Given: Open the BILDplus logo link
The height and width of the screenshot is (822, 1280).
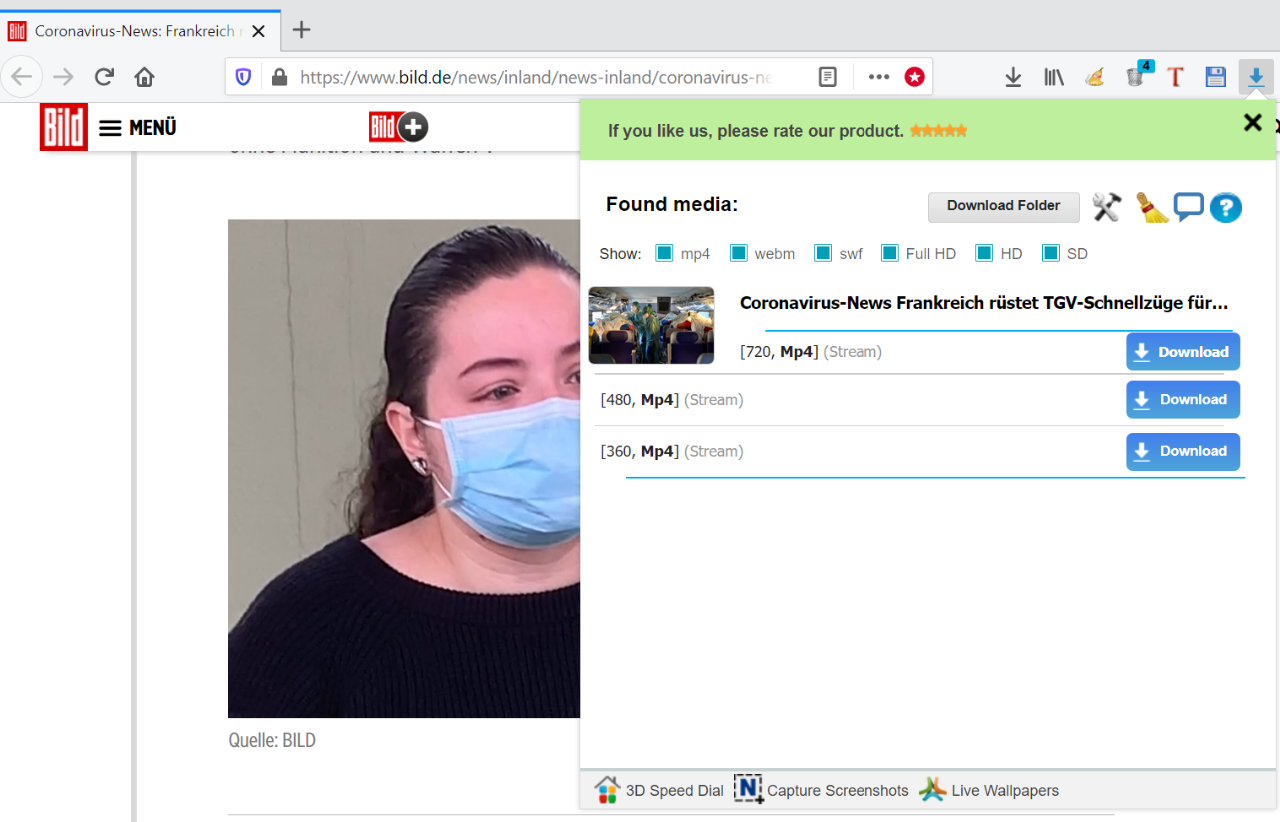Looking at the screenshot, I should coord(399,127).
